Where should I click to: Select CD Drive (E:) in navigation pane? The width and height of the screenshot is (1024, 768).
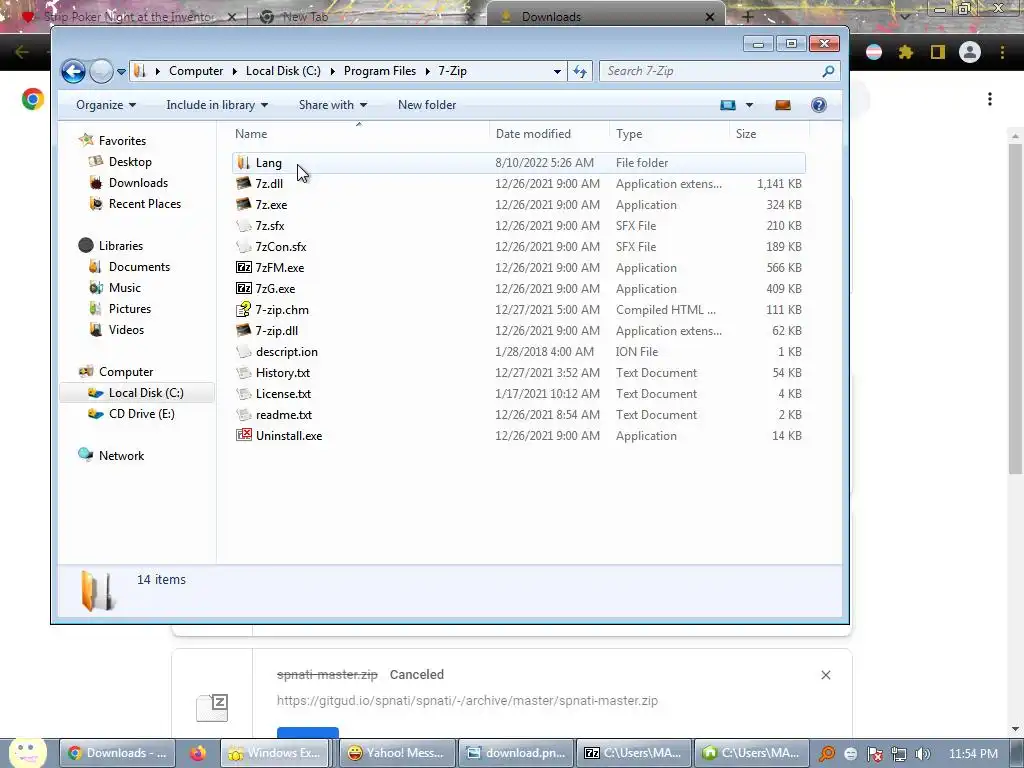pos(141,413)
